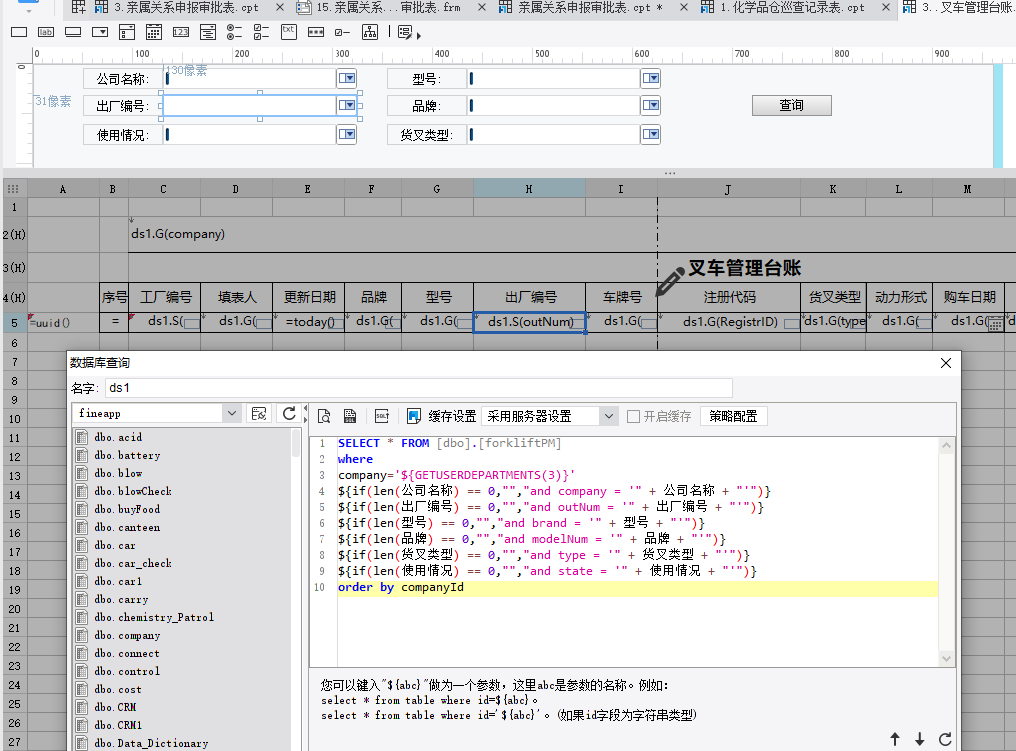Expand the fineapp connection dropdown
Image resolution: width=1016 pixels, height=751 pixels.
pyautogui.click(x=231, y=413)
